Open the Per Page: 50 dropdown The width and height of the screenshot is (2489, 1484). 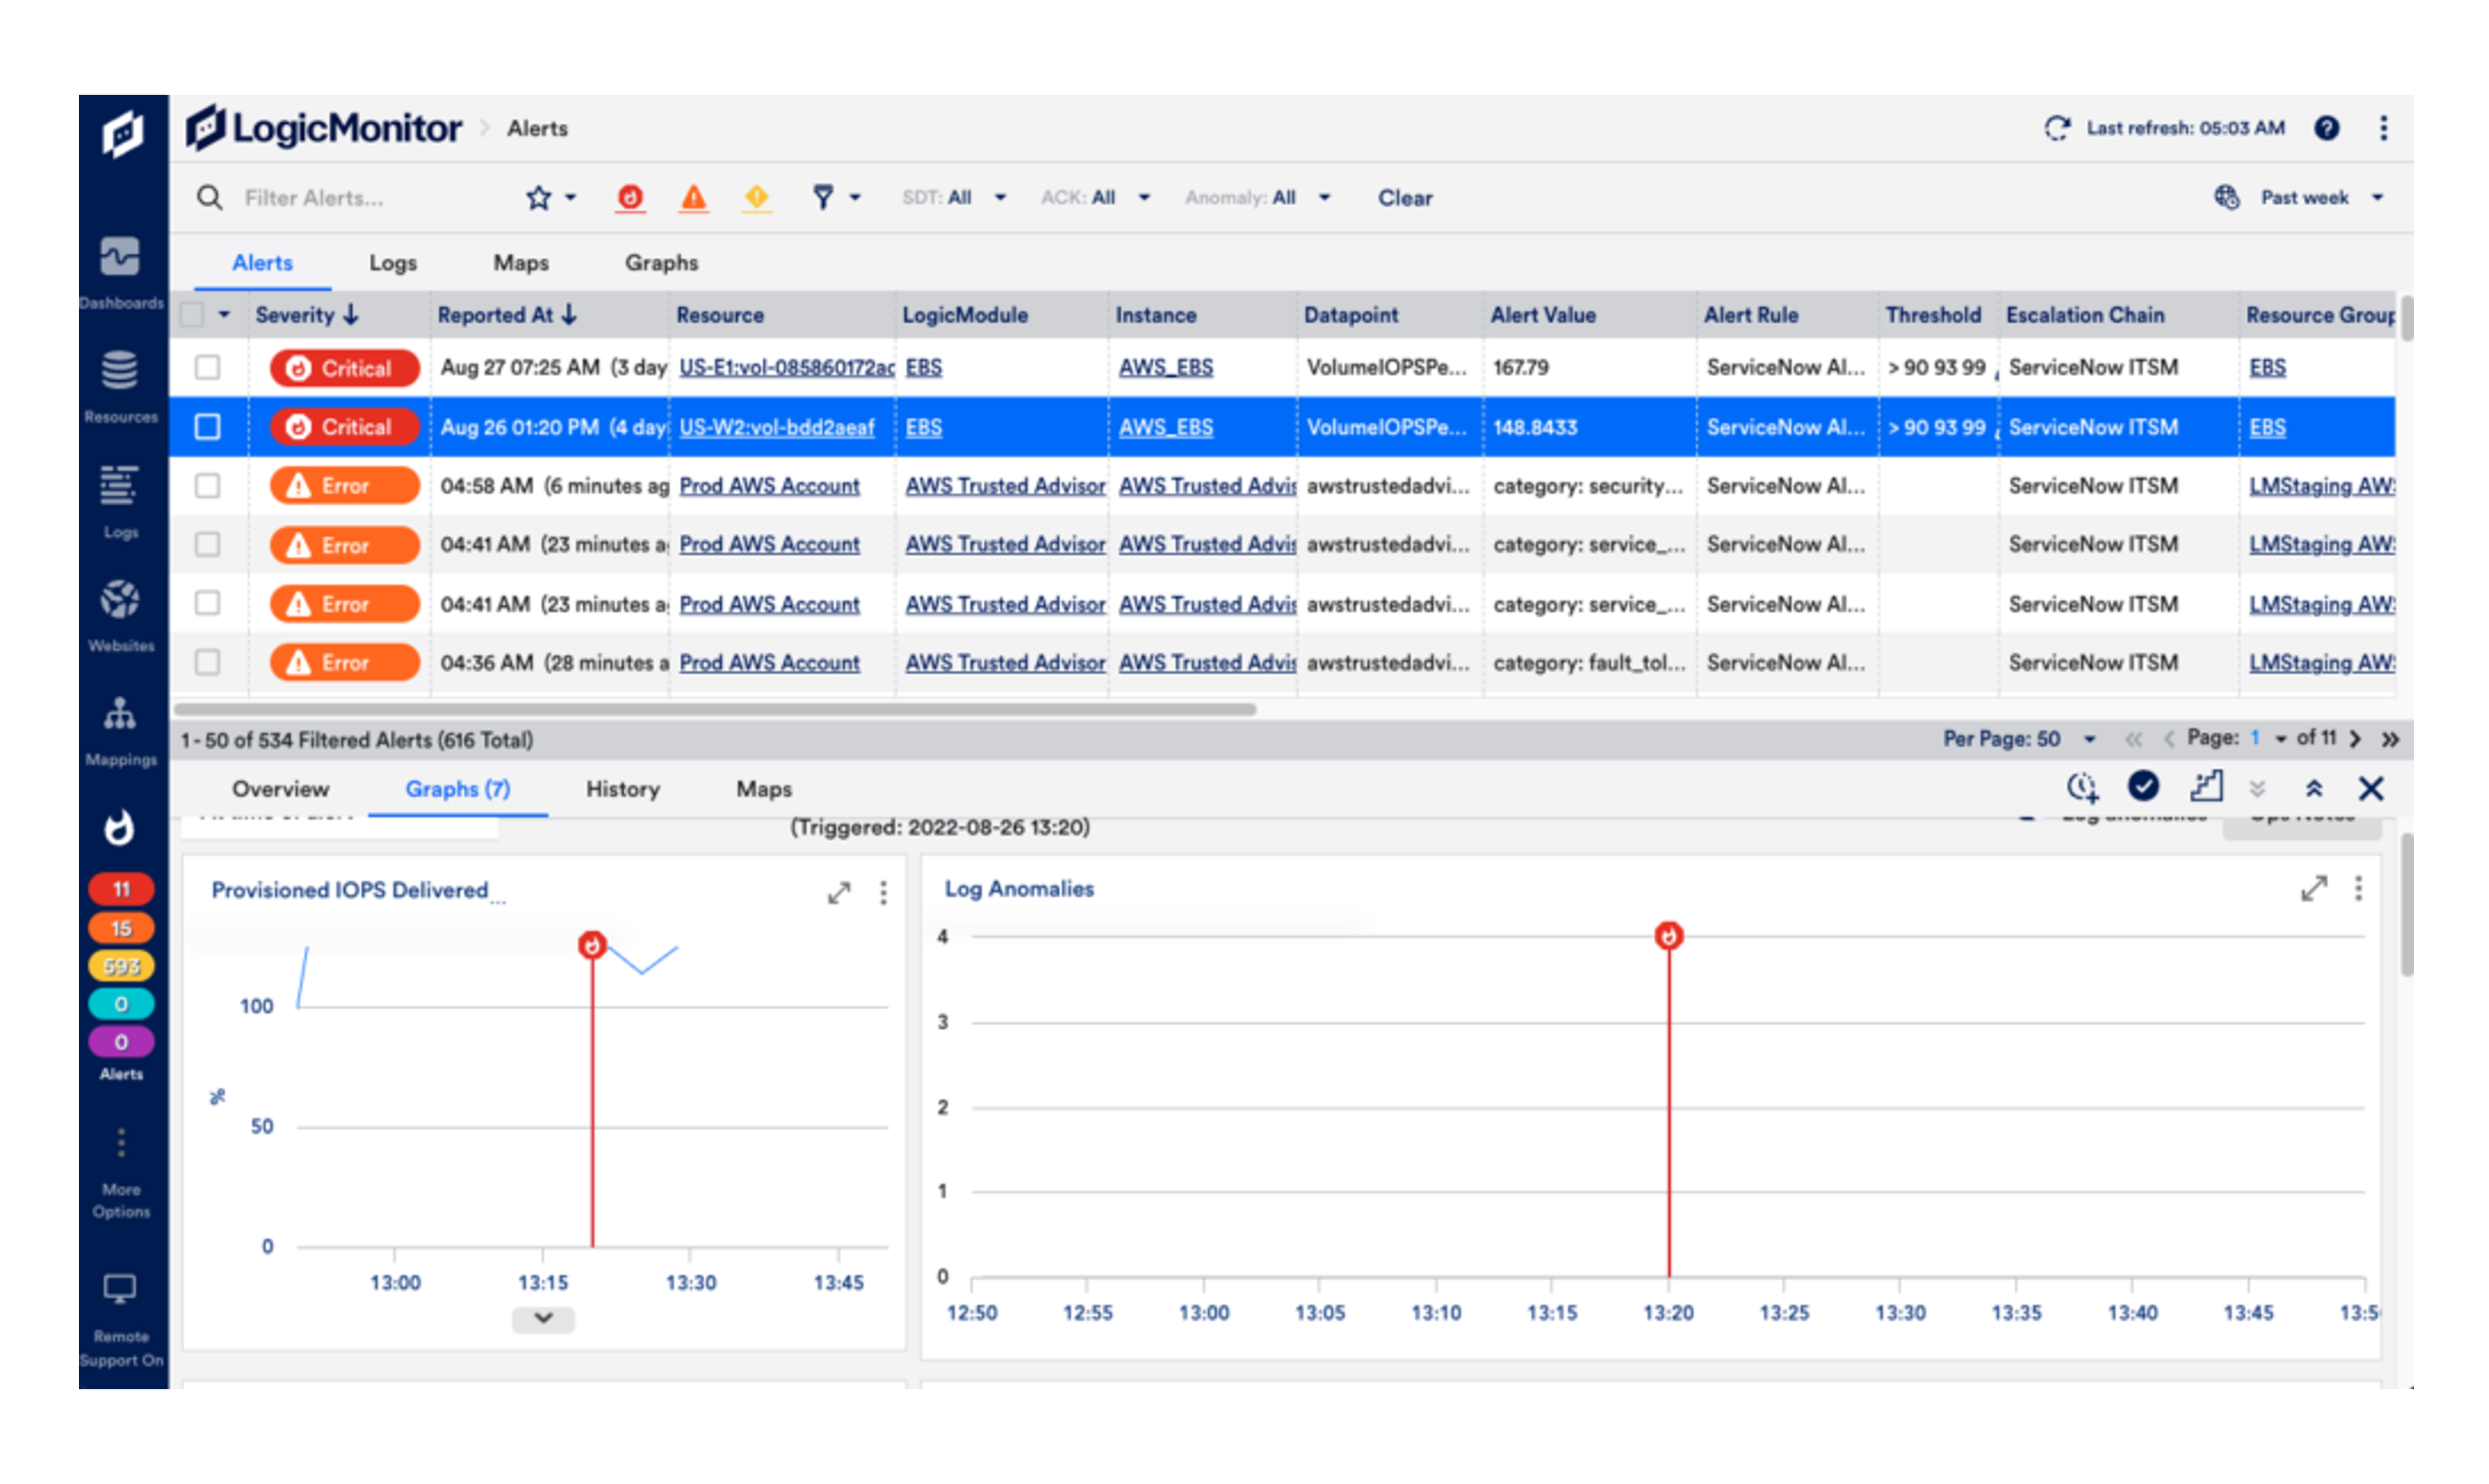(x=2019, y=739)
